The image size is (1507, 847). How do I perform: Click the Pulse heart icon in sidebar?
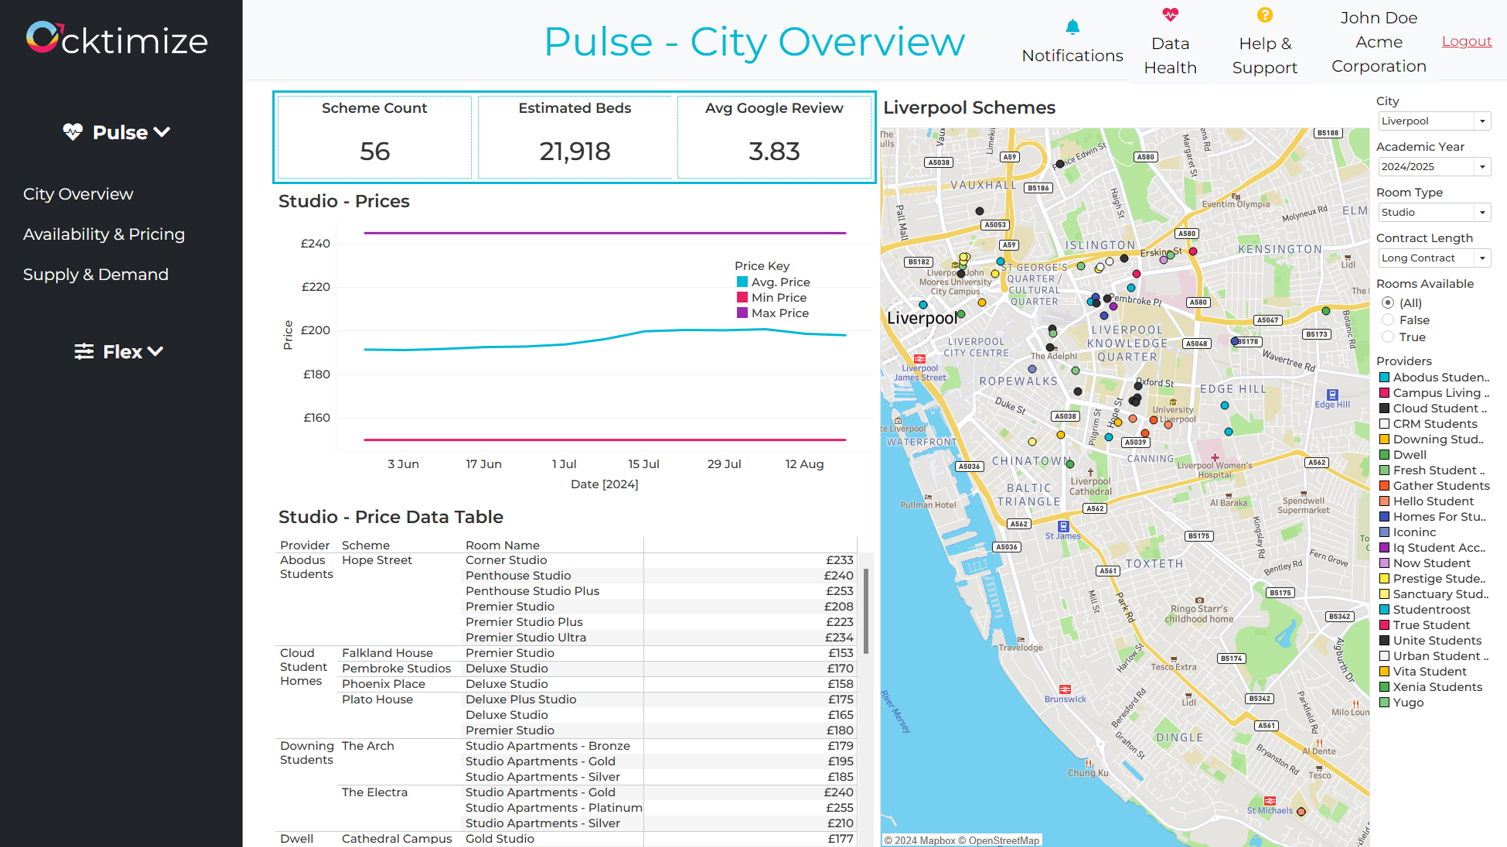tap(73, 132)
